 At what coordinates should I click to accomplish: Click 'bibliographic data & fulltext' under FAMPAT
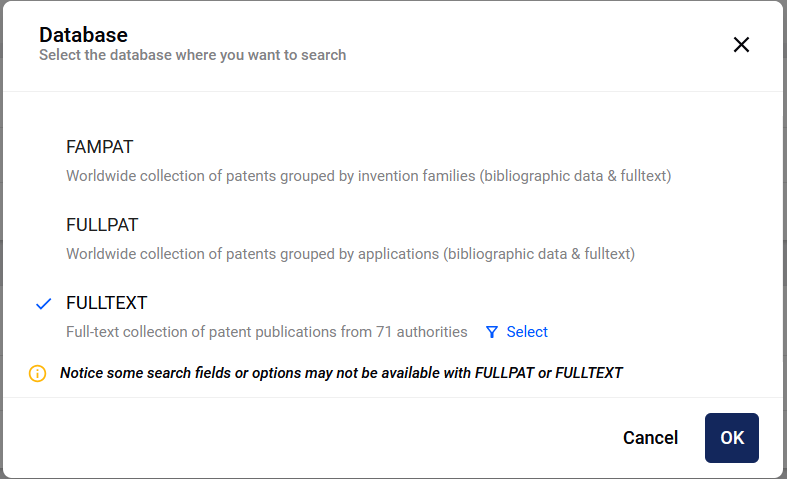point(575,176)
